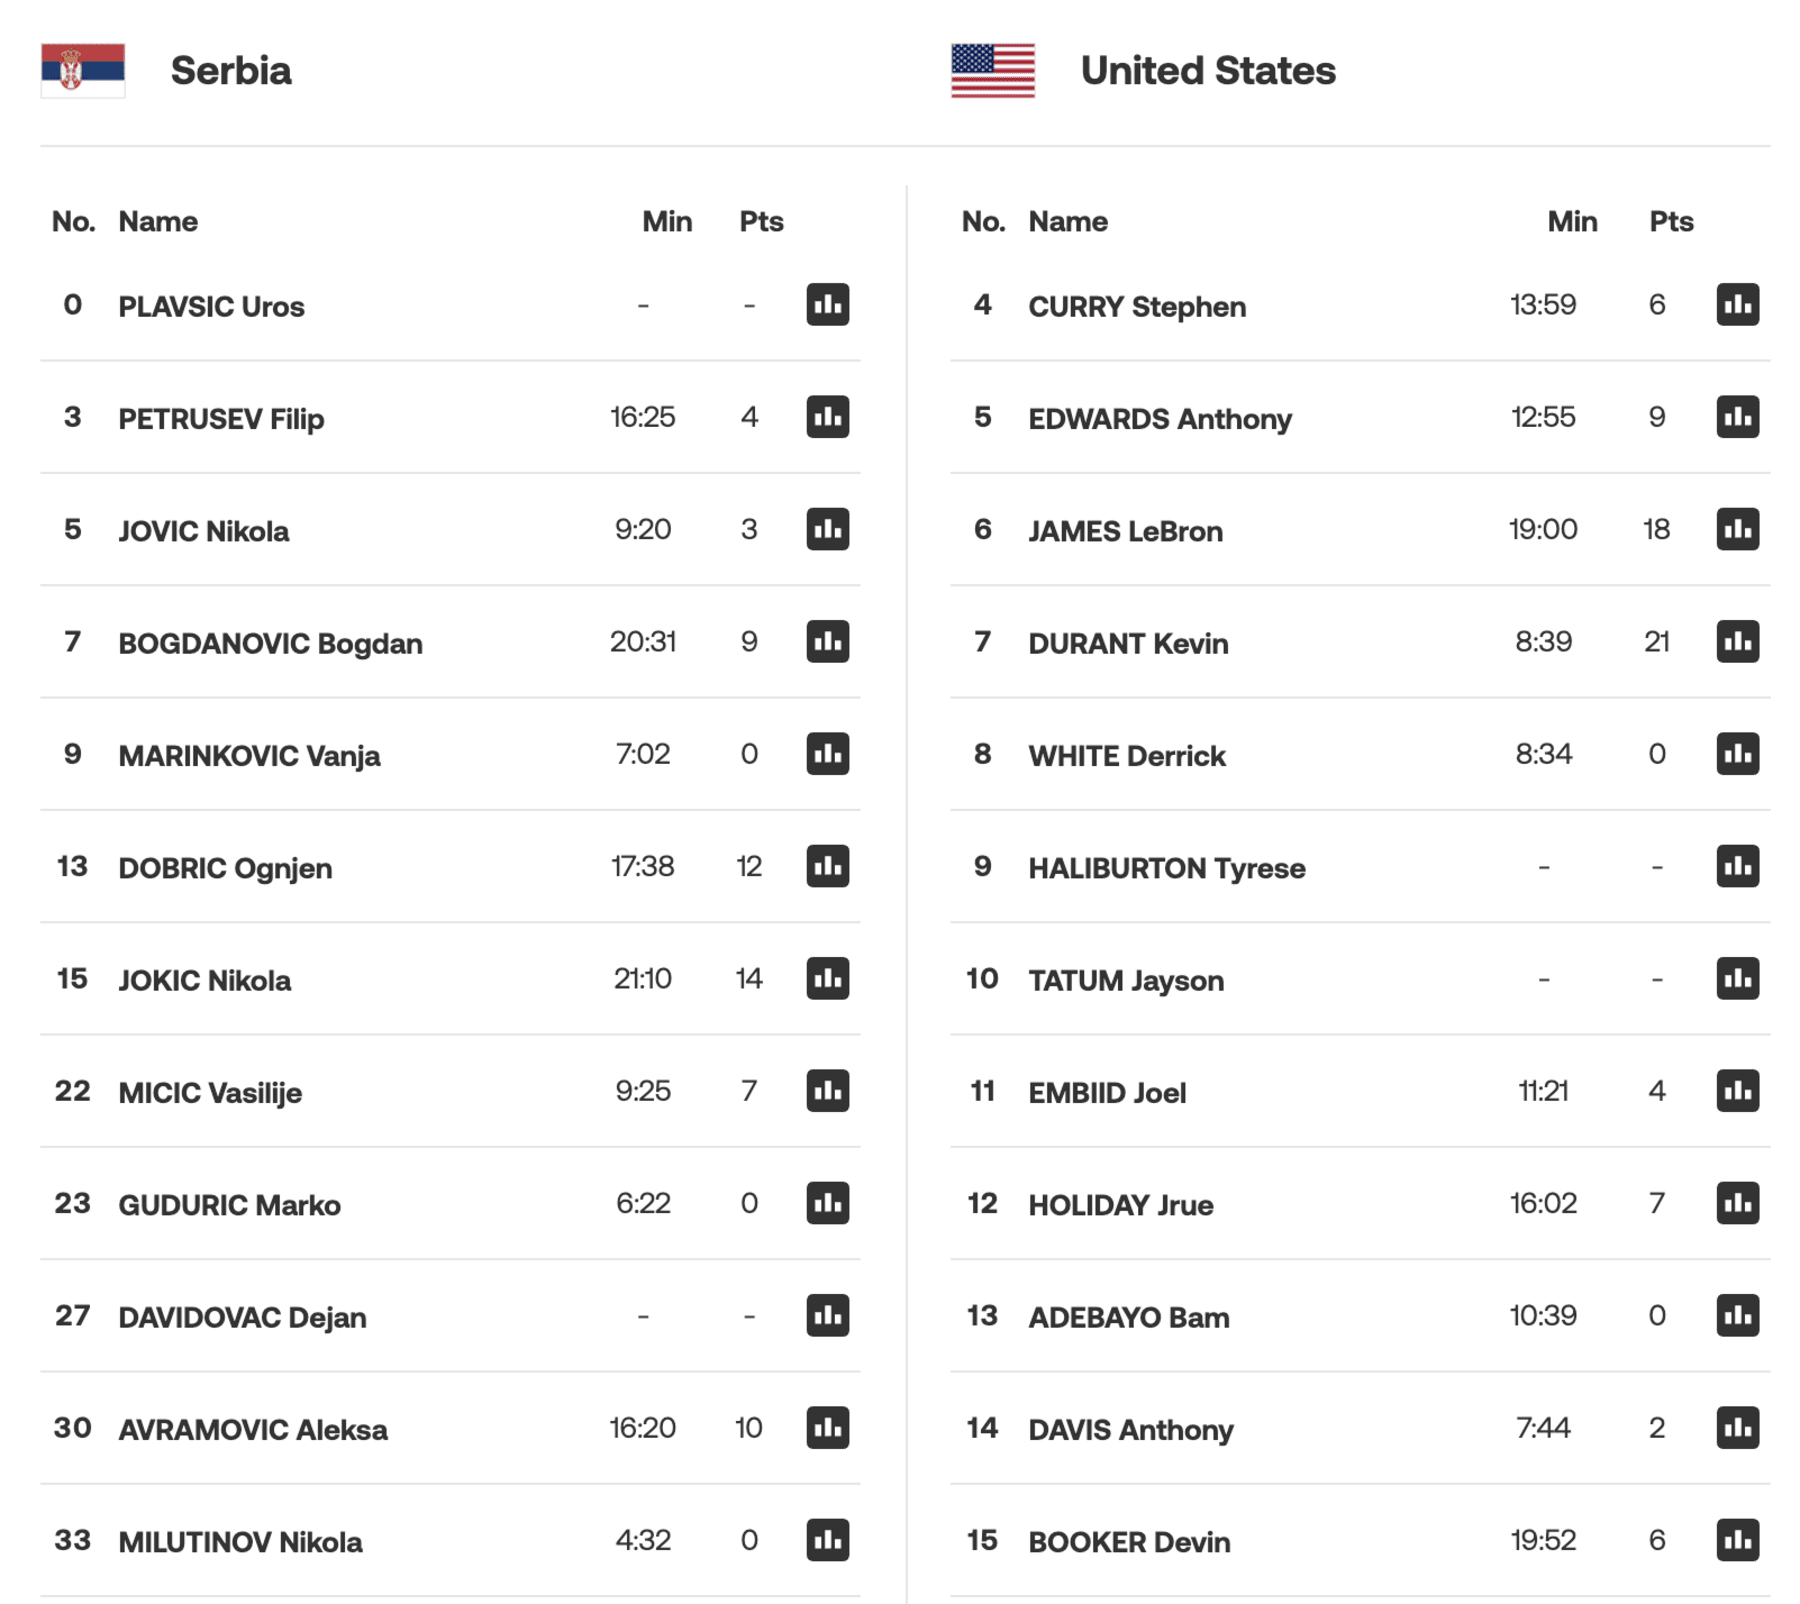Open stats panel for AVRAMOVIC Aleksa
Image resolution: width=1800 pixels, height=1604 pixels.
827,1428
